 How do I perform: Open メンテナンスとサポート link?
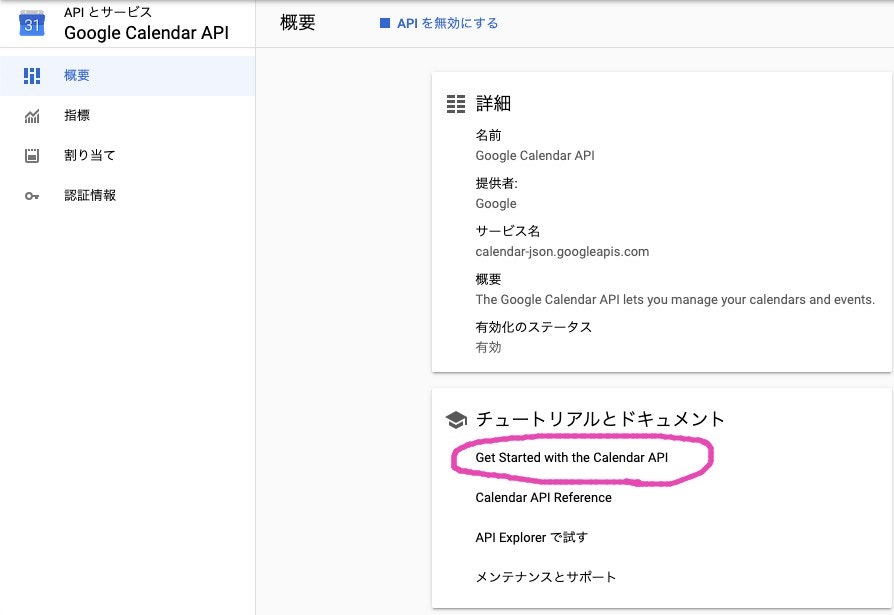click(x=546, y=577)
